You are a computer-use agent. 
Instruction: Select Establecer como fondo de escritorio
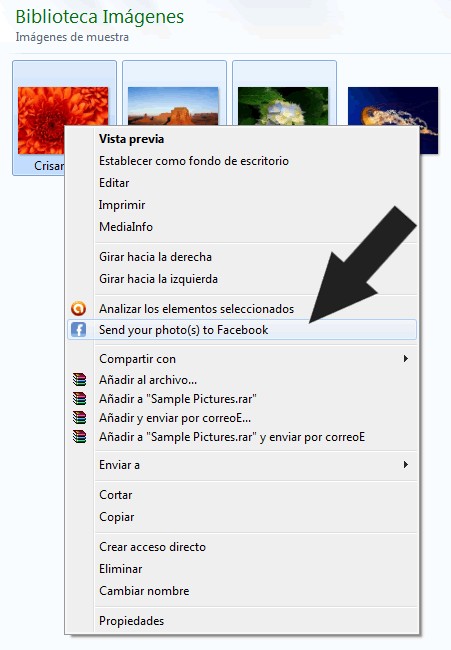click(194, 161)
